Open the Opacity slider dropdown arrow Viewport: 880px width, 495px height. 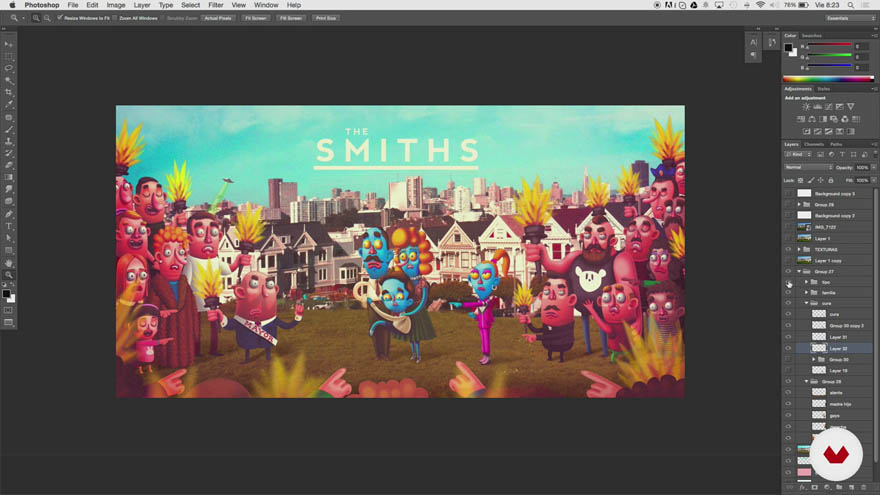pos(873,167)
